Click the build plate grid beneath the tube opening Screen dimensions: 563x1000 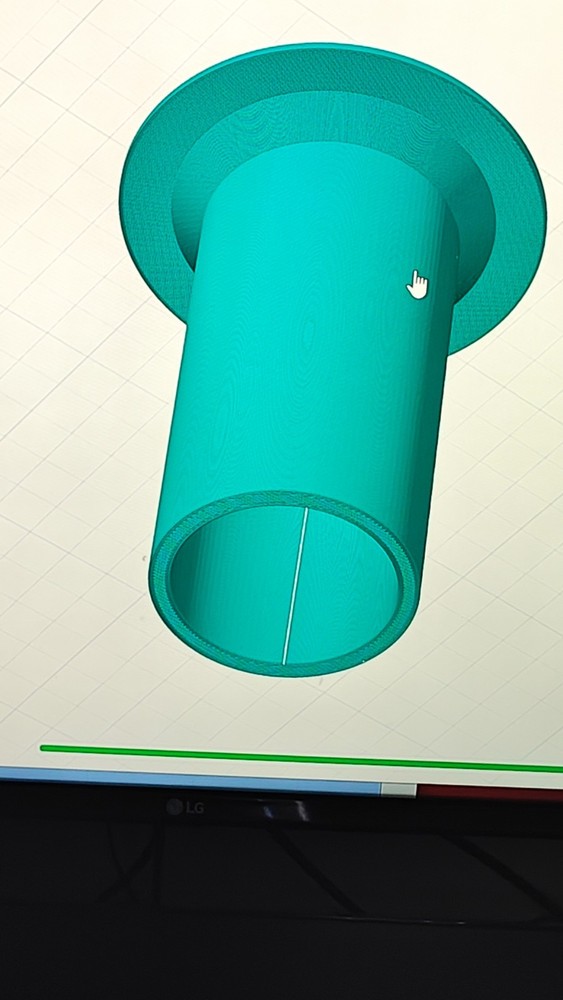287,708
